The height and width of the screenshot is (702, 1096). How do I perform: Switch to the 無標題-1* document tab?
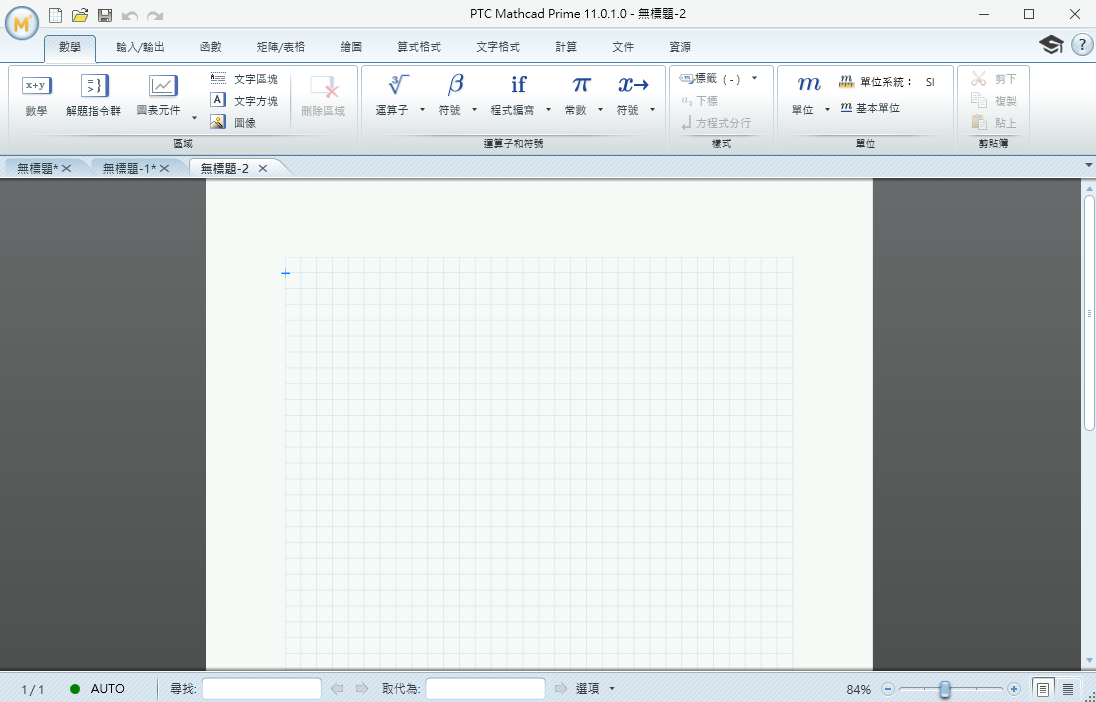point(129,169)
